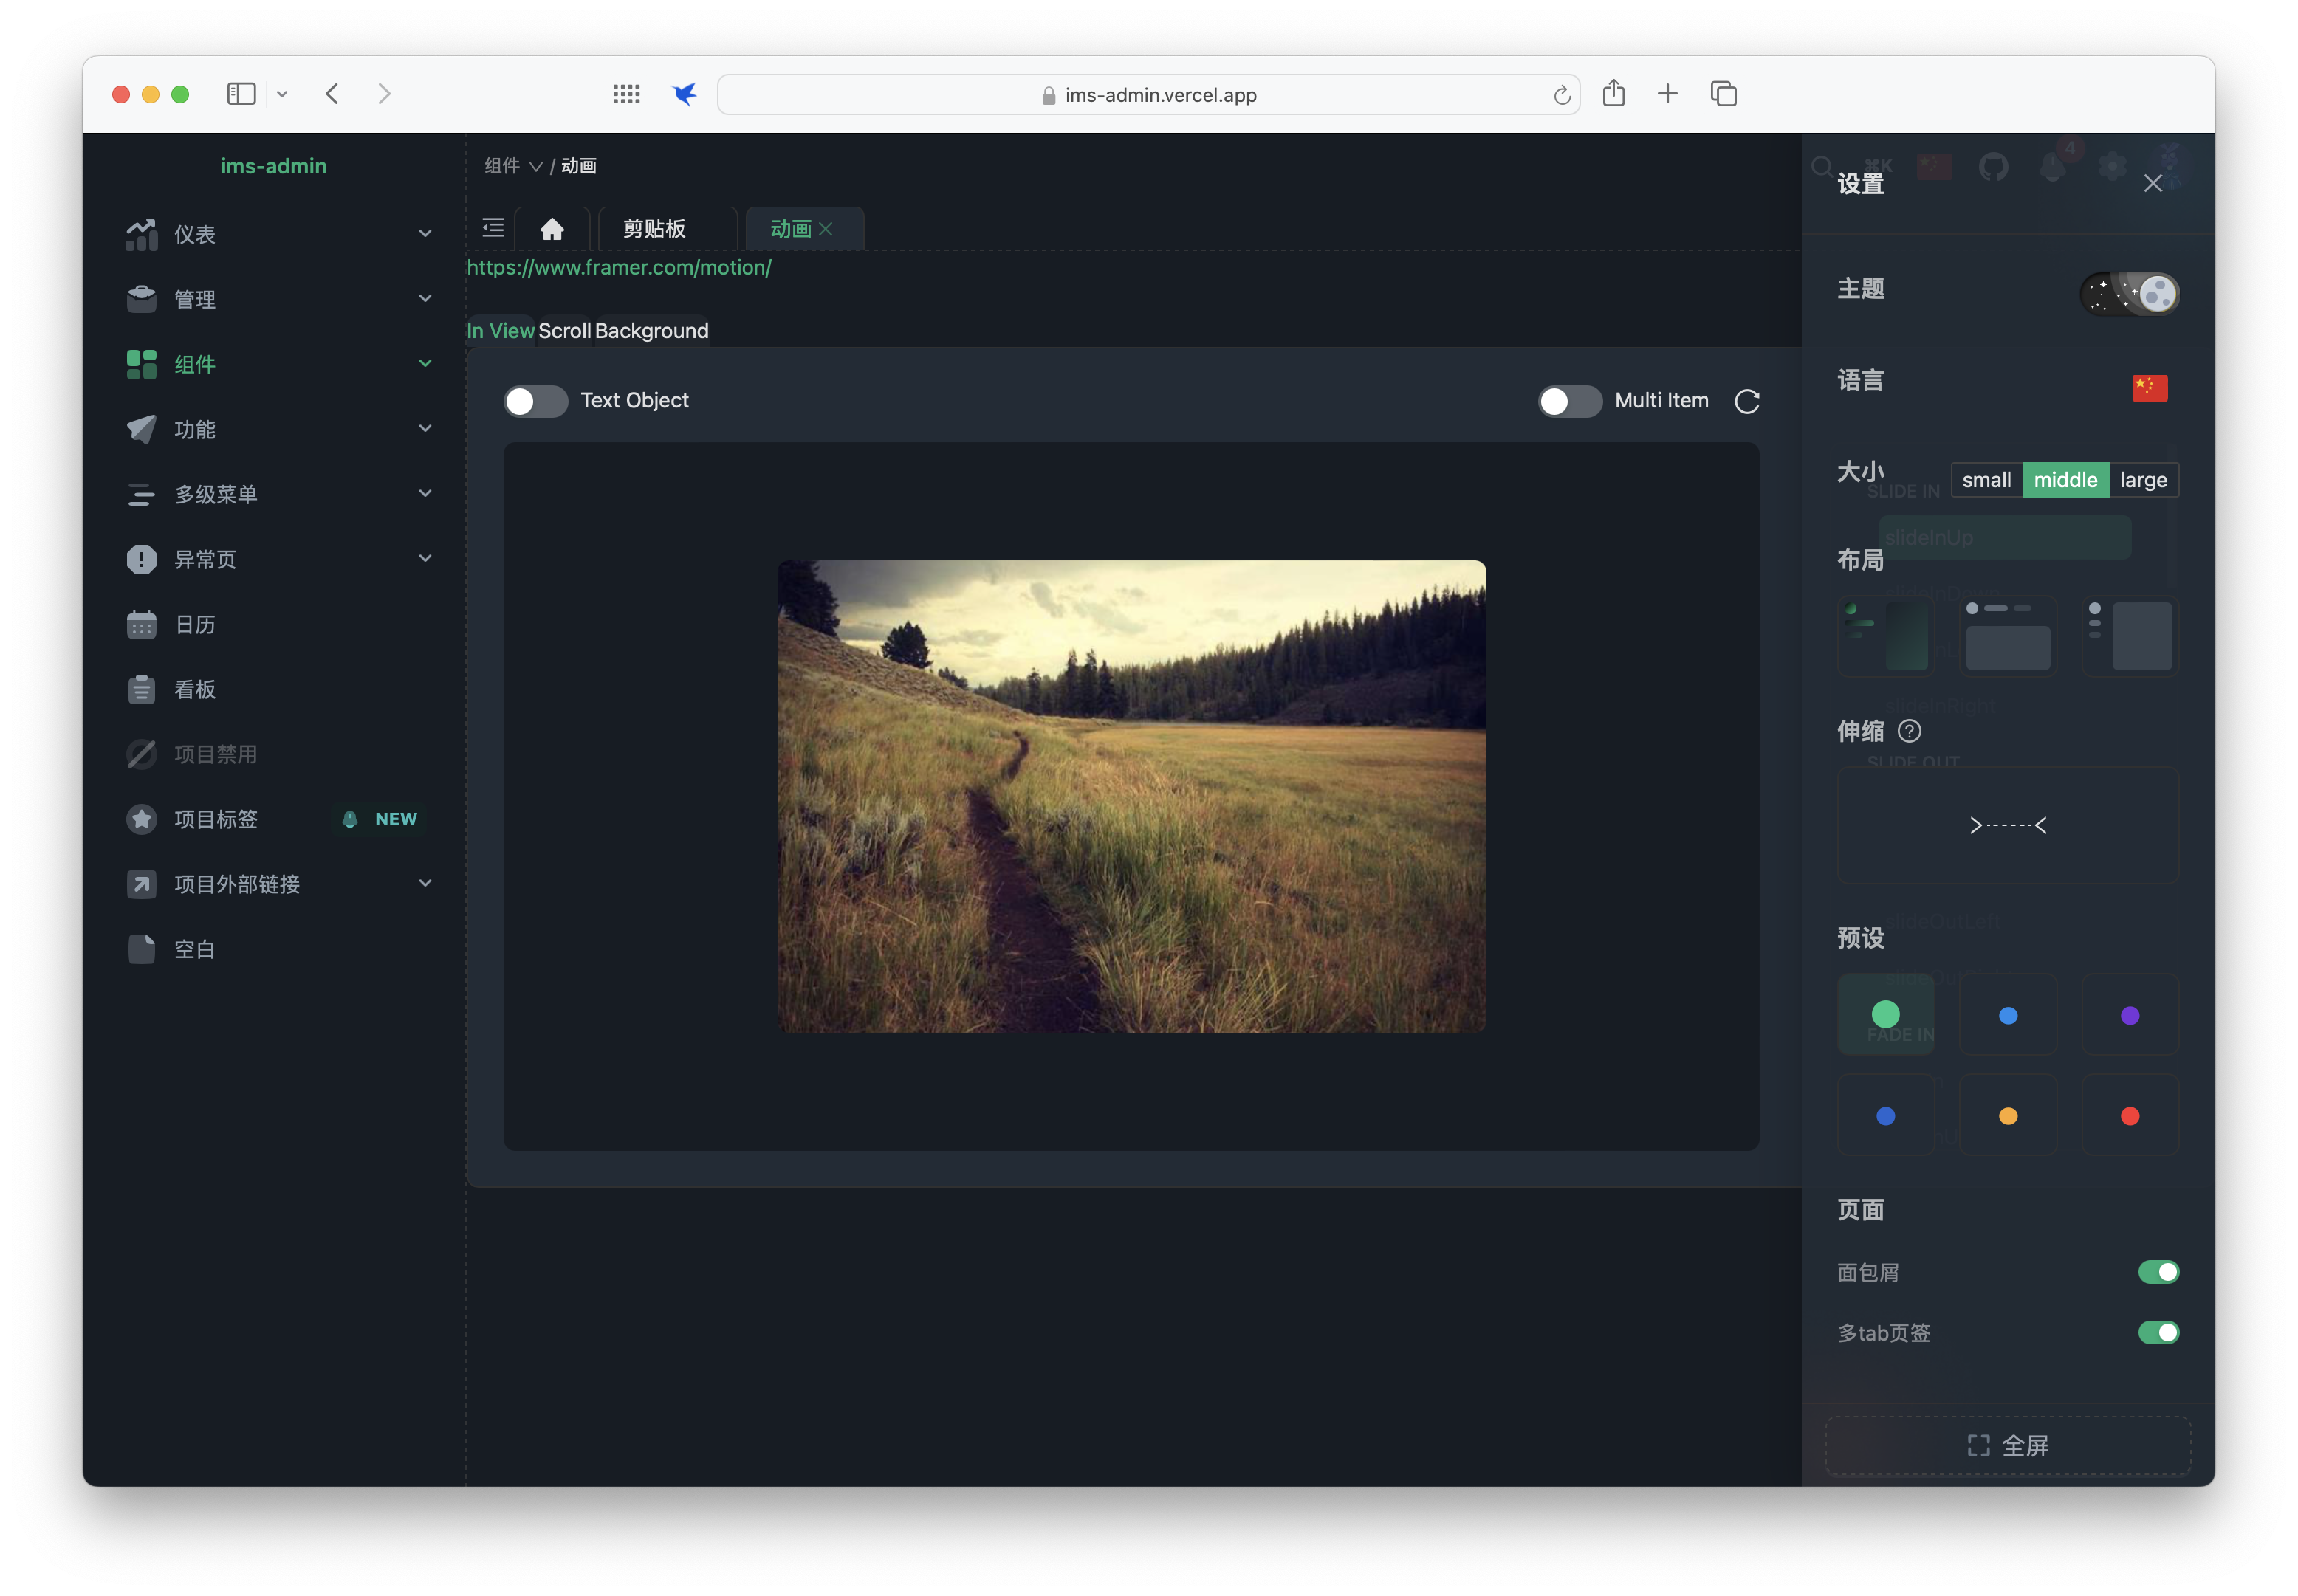Switch the dark theme toggle
2298x1596 pixels.
click(2129, 294)
